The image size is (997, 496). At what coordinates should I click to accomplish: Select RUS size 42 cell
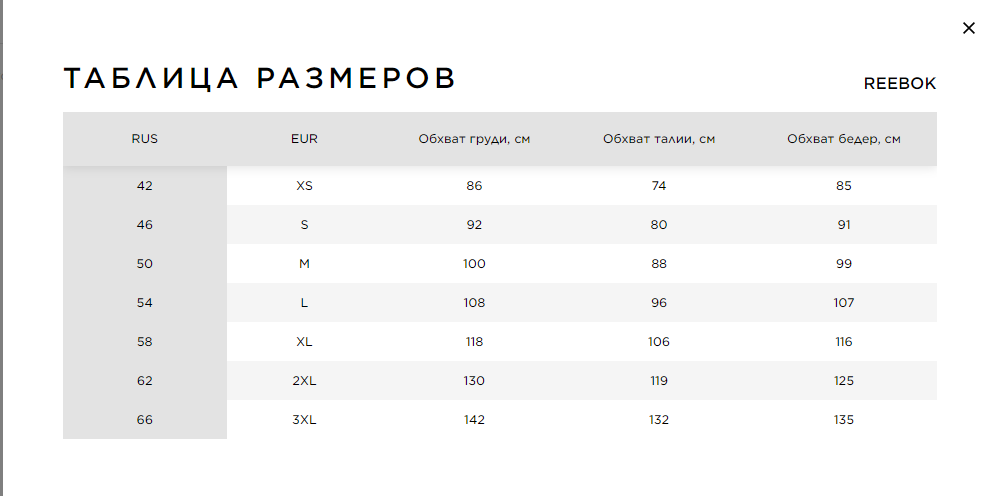[x=145, y=186]
